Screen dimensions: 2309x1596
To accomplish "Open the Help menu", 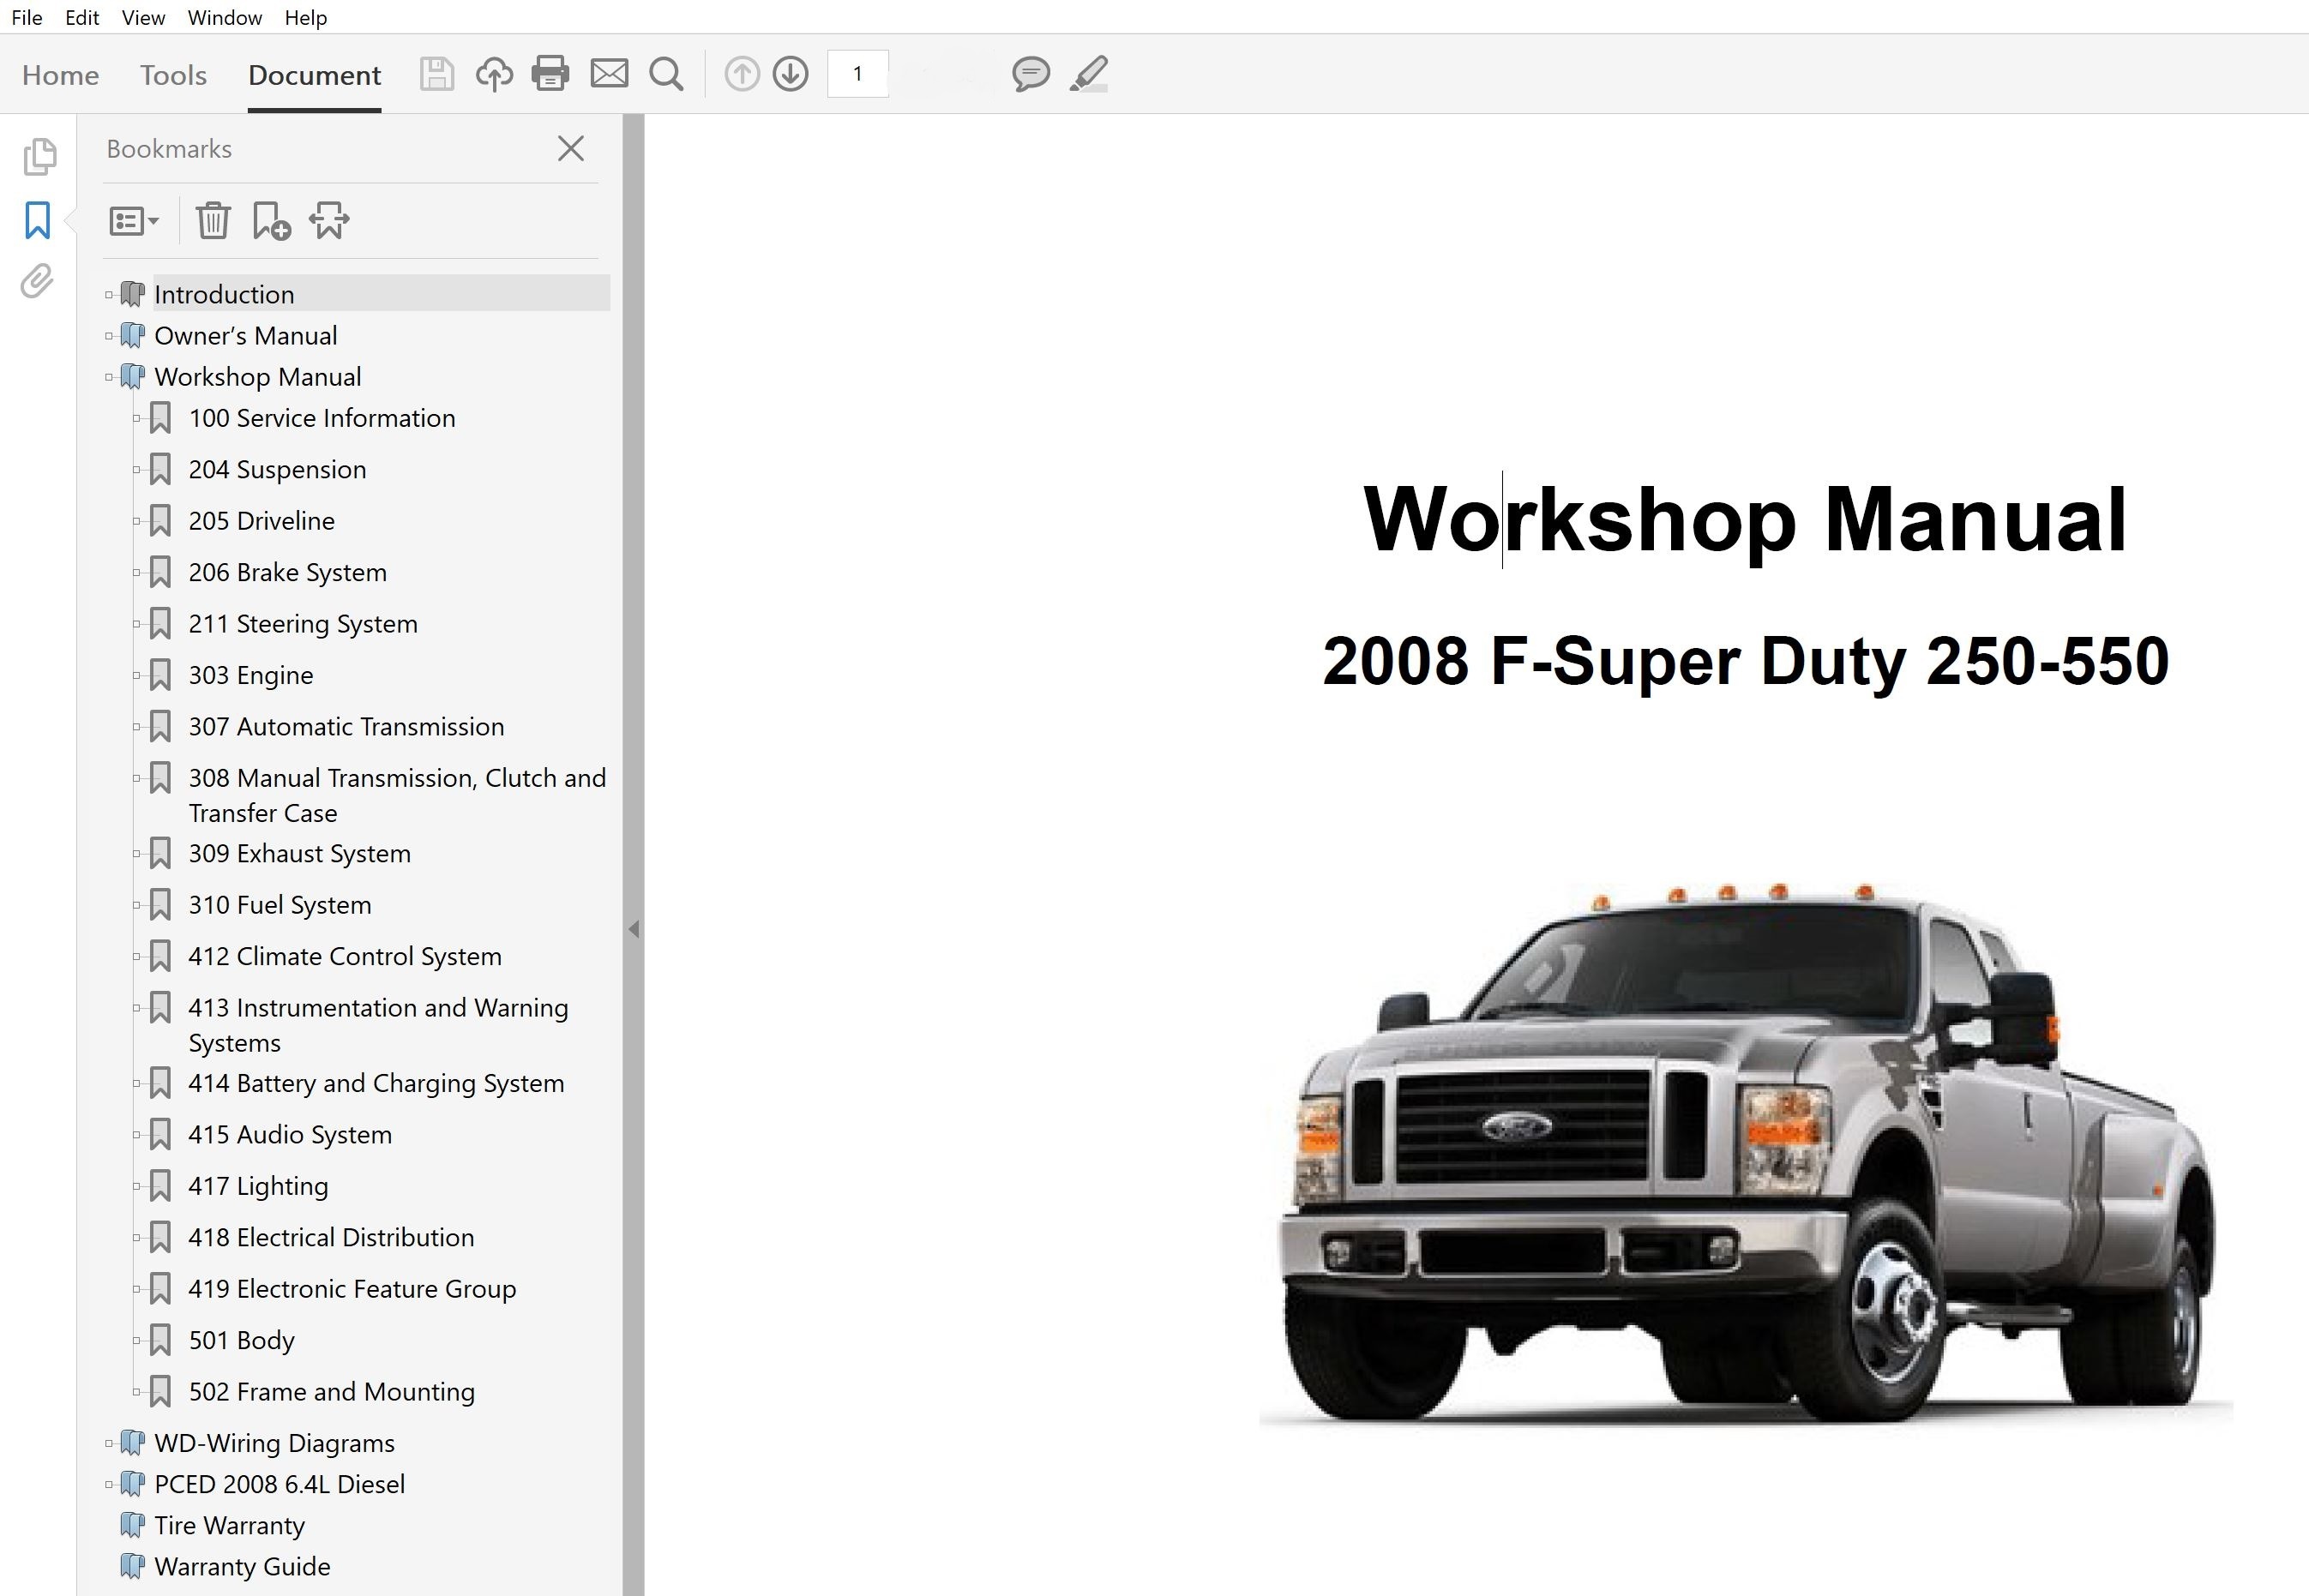I will click(306, 17).
